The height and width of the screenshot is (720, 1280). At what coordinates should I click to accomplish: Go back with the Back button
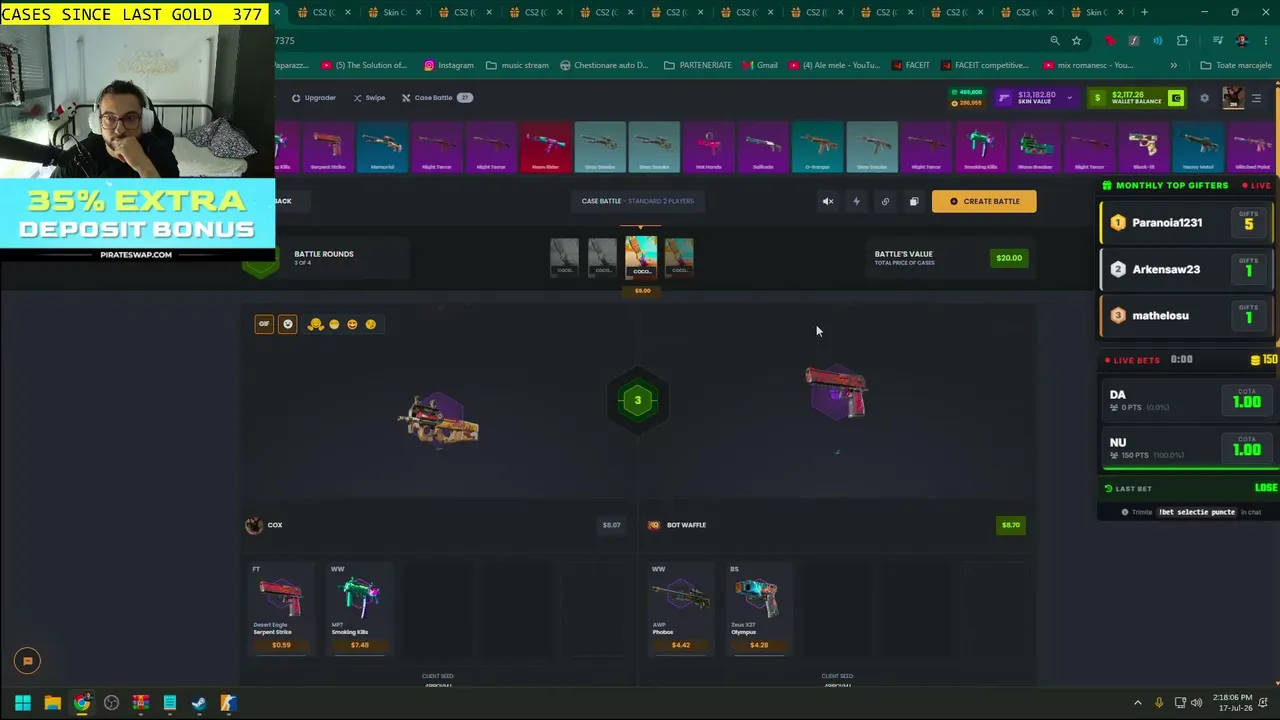pos(283,201)
